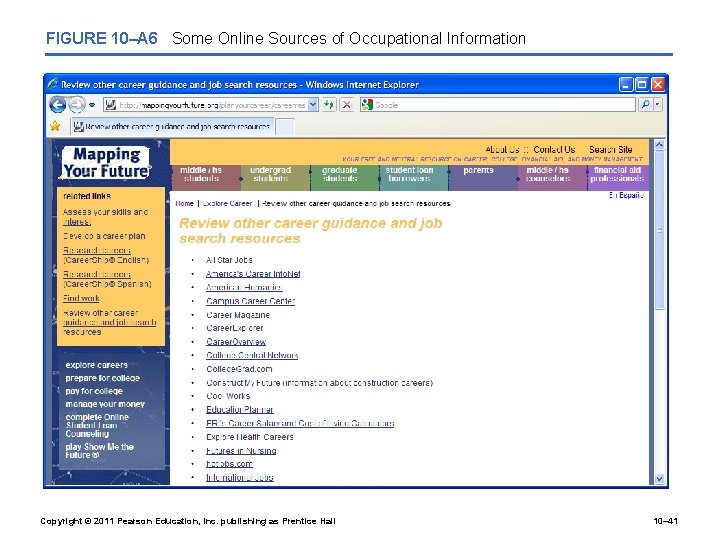The image size is (720, 540).
Task: Open Assess your skills and interest link
Action: 105,217
